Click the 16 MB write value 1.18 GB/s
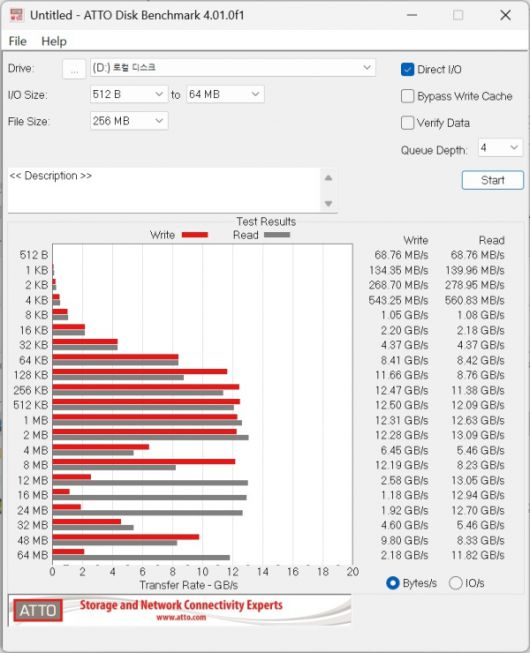 point(404,495)
